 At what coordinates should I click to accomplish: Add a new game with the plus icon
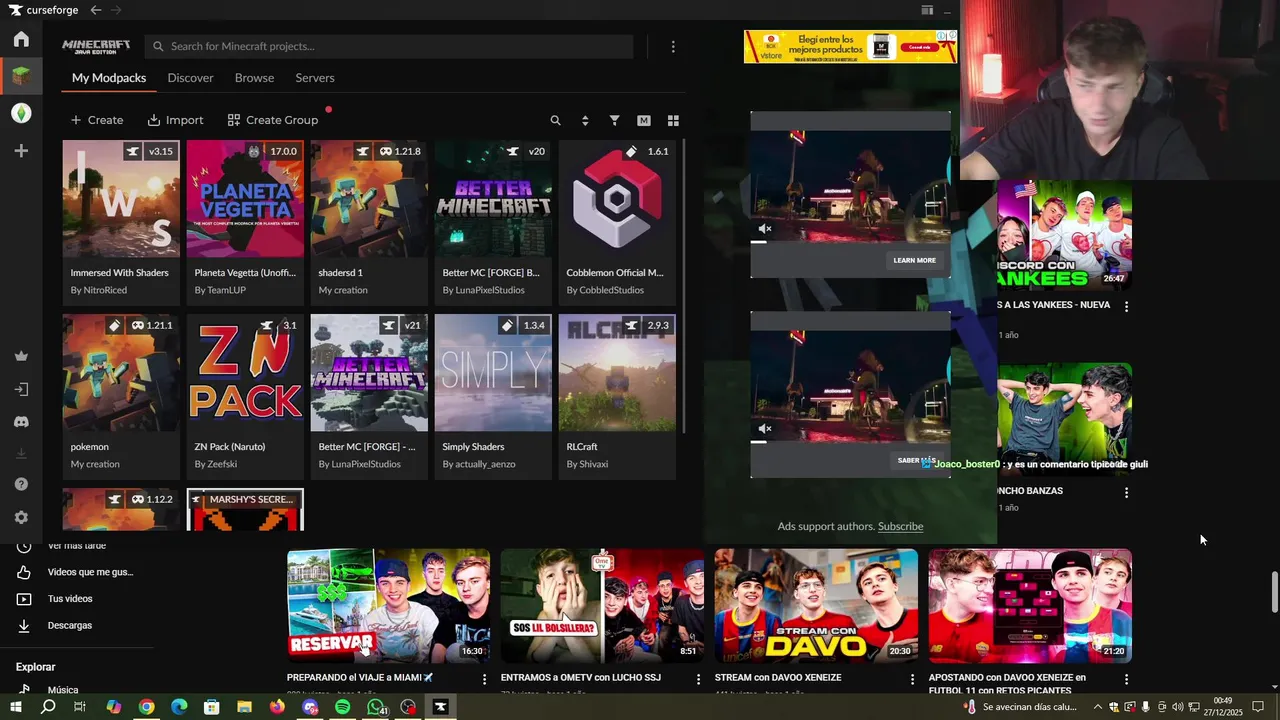(x=21, y=151)
